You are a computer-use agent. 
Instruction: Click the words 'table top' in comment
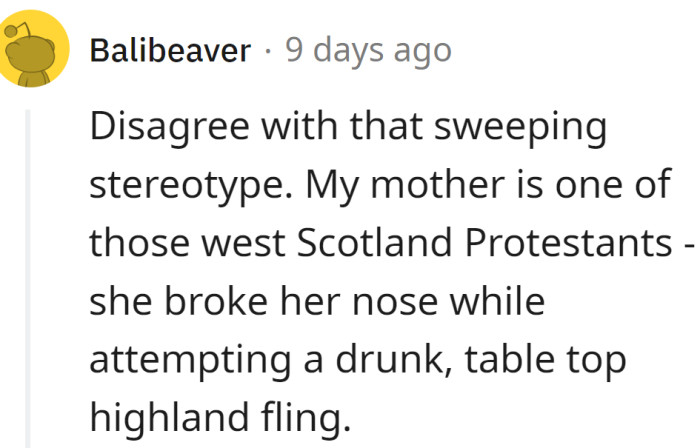pos(556,360)
